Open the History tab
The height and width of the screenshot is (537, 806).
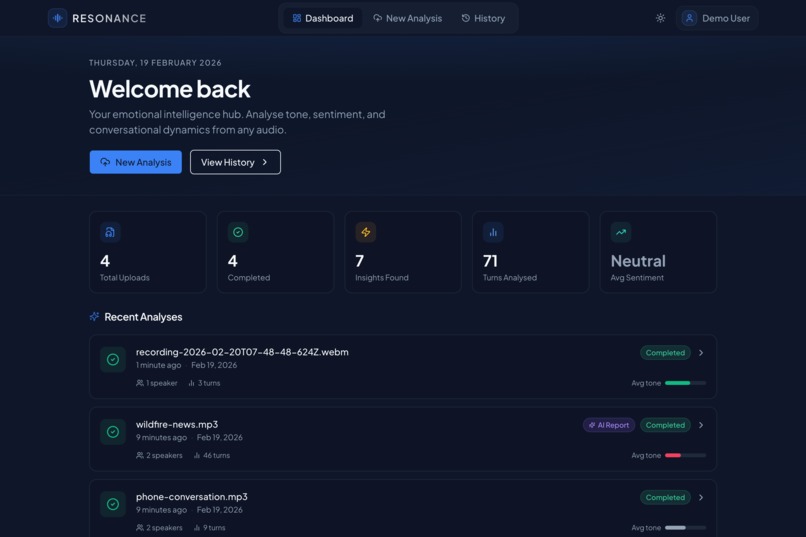(483, 18)
